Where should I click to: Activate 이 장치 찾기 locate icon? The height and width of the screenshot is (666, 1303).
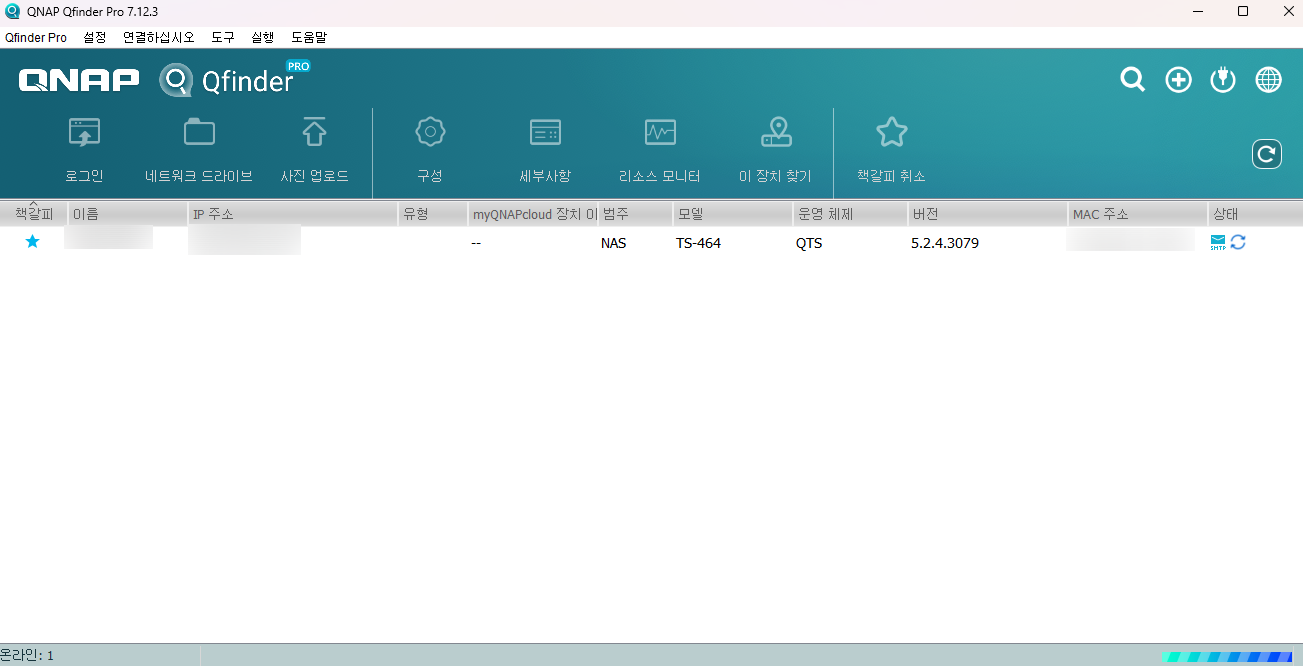(776, 132)
